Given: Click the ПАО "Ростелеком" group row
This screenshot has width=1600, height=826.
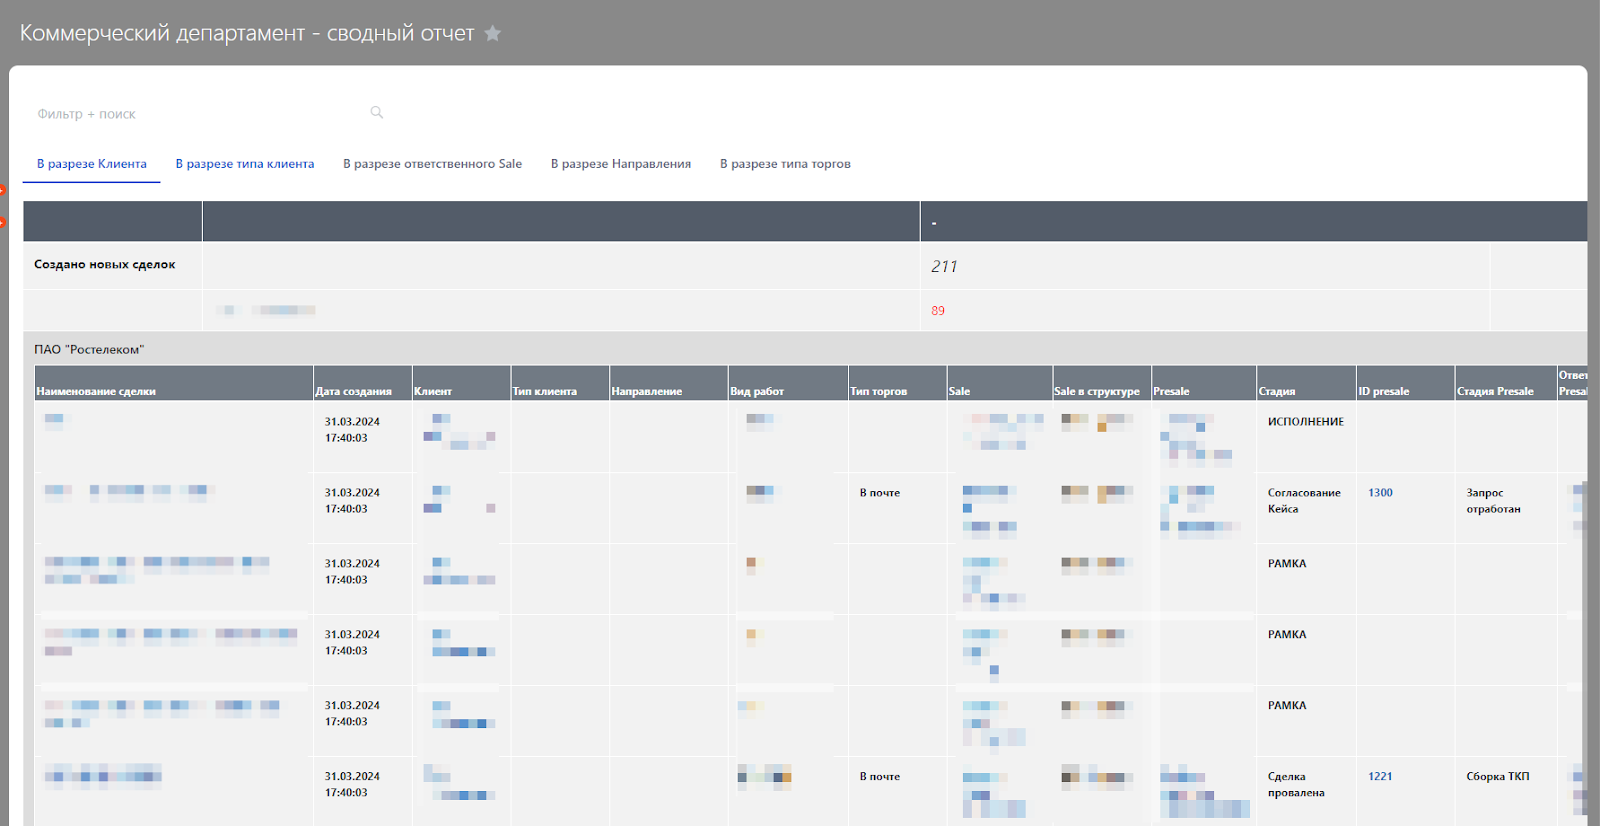Looking at the screenshot, I should tap(89, 350).
